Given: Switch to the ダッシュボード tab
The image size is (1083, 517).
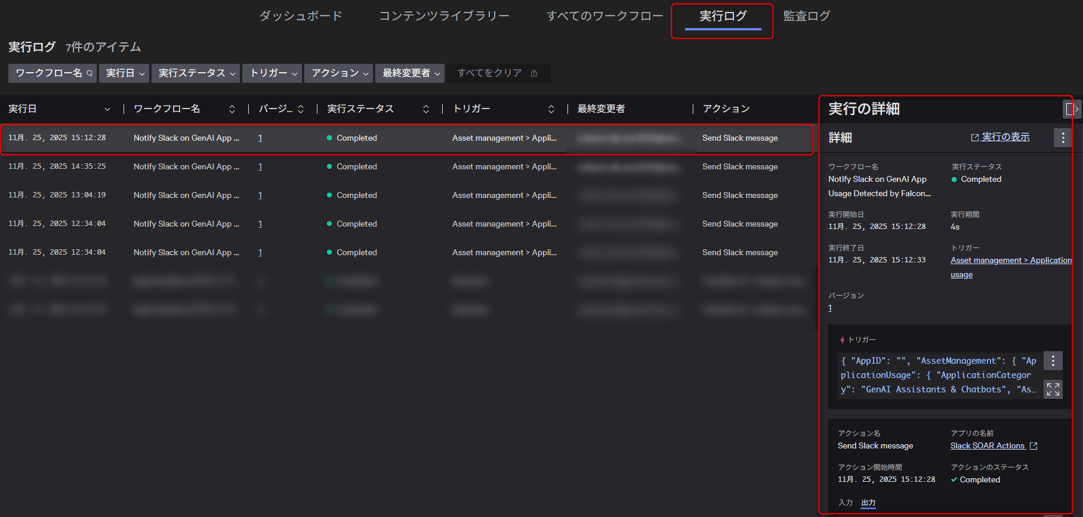Looking at the screenshot, I should coord(300,16).
